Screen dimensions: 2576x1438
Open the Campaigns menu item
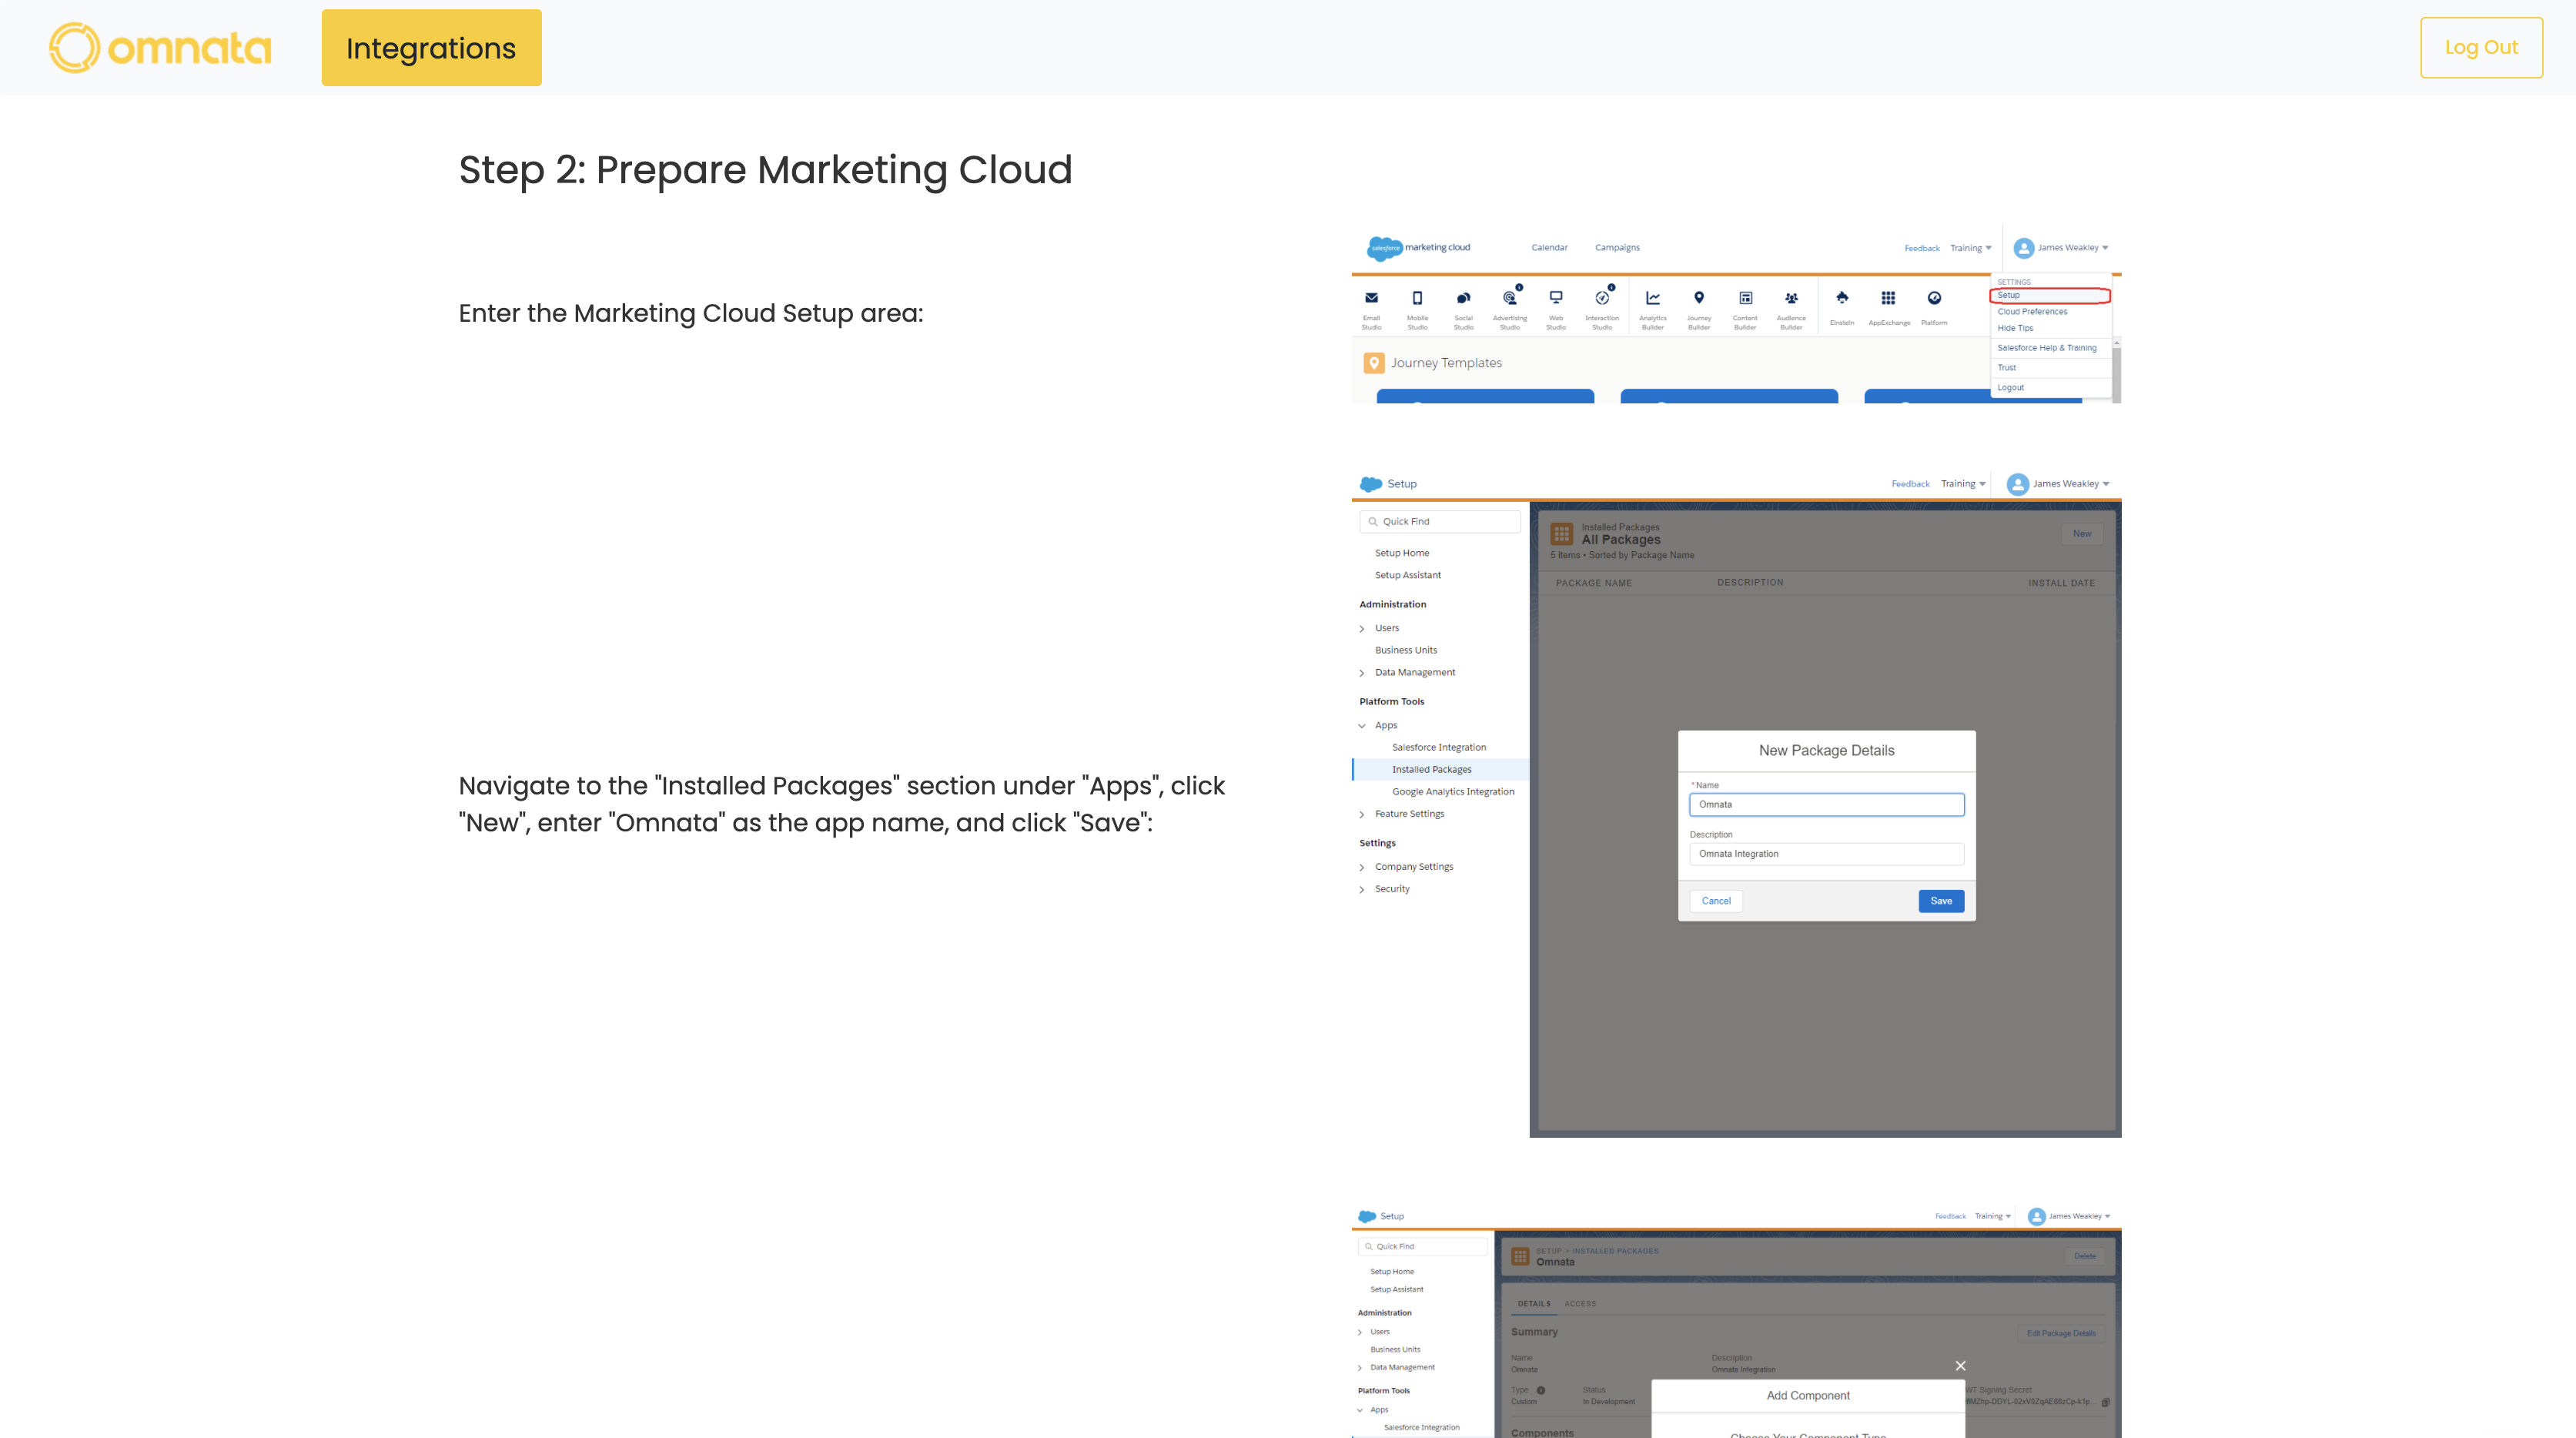pyautogui.click(x=1617, y=248)
